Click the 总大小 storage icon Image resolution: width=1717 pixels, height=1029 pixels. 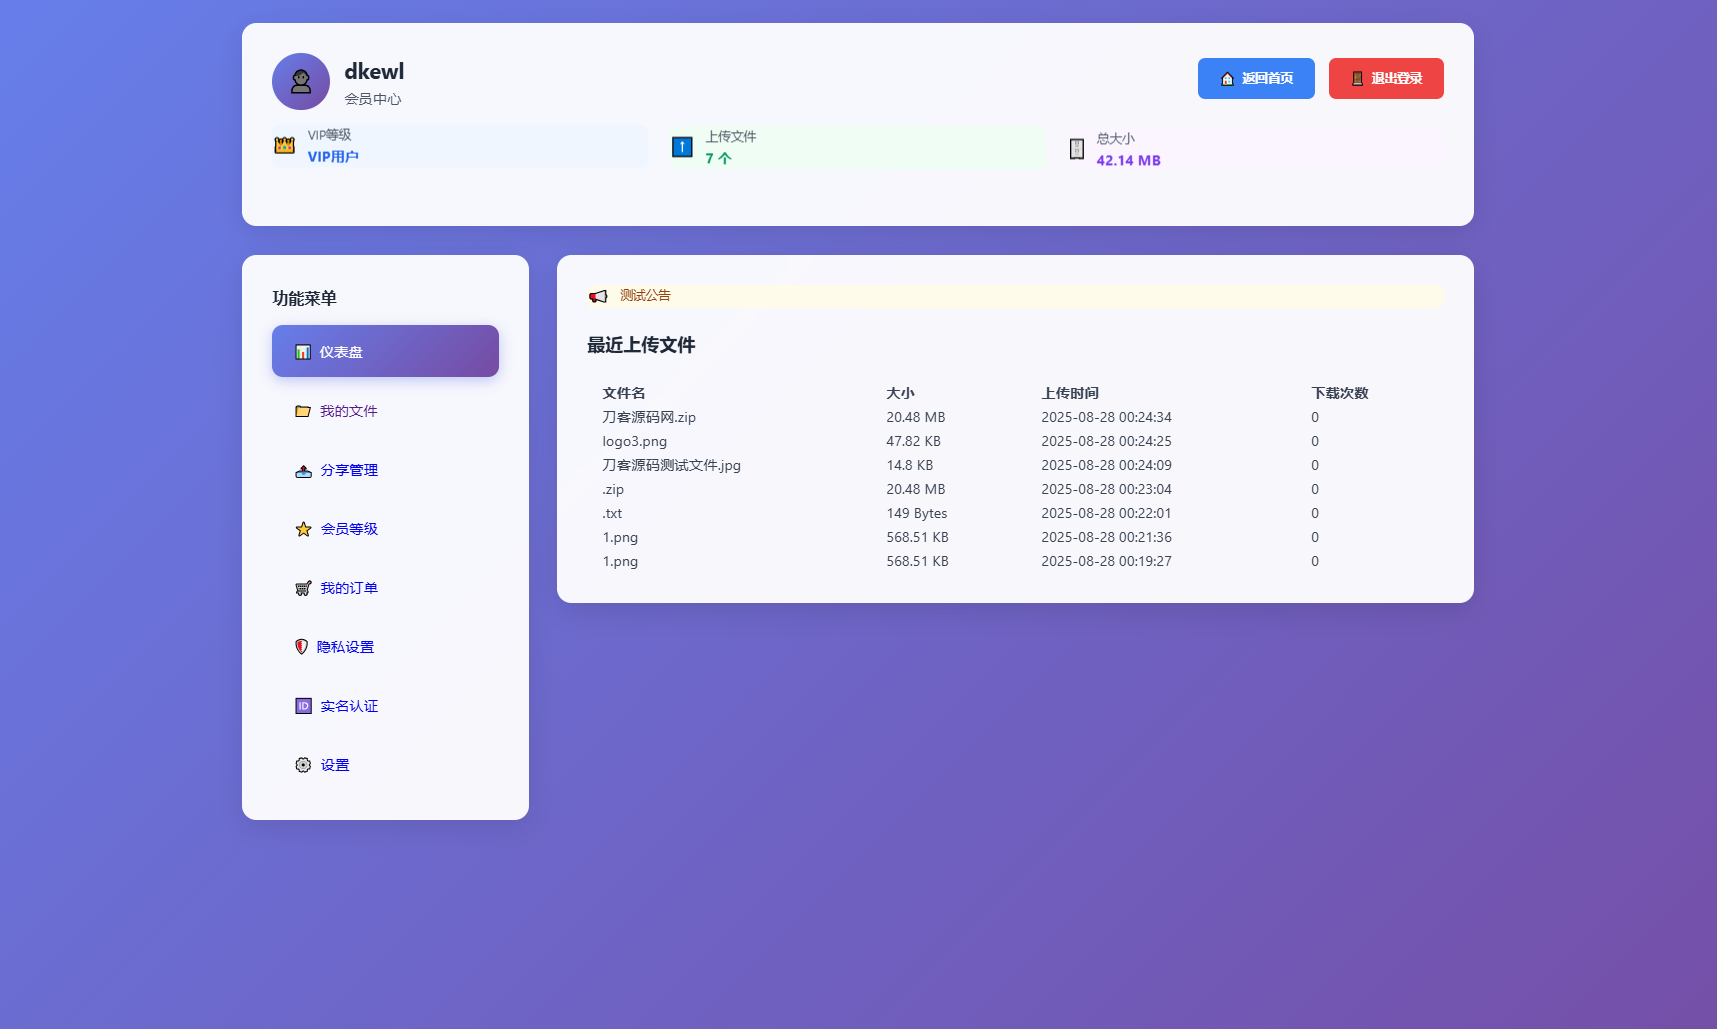tap(1077, 148)
